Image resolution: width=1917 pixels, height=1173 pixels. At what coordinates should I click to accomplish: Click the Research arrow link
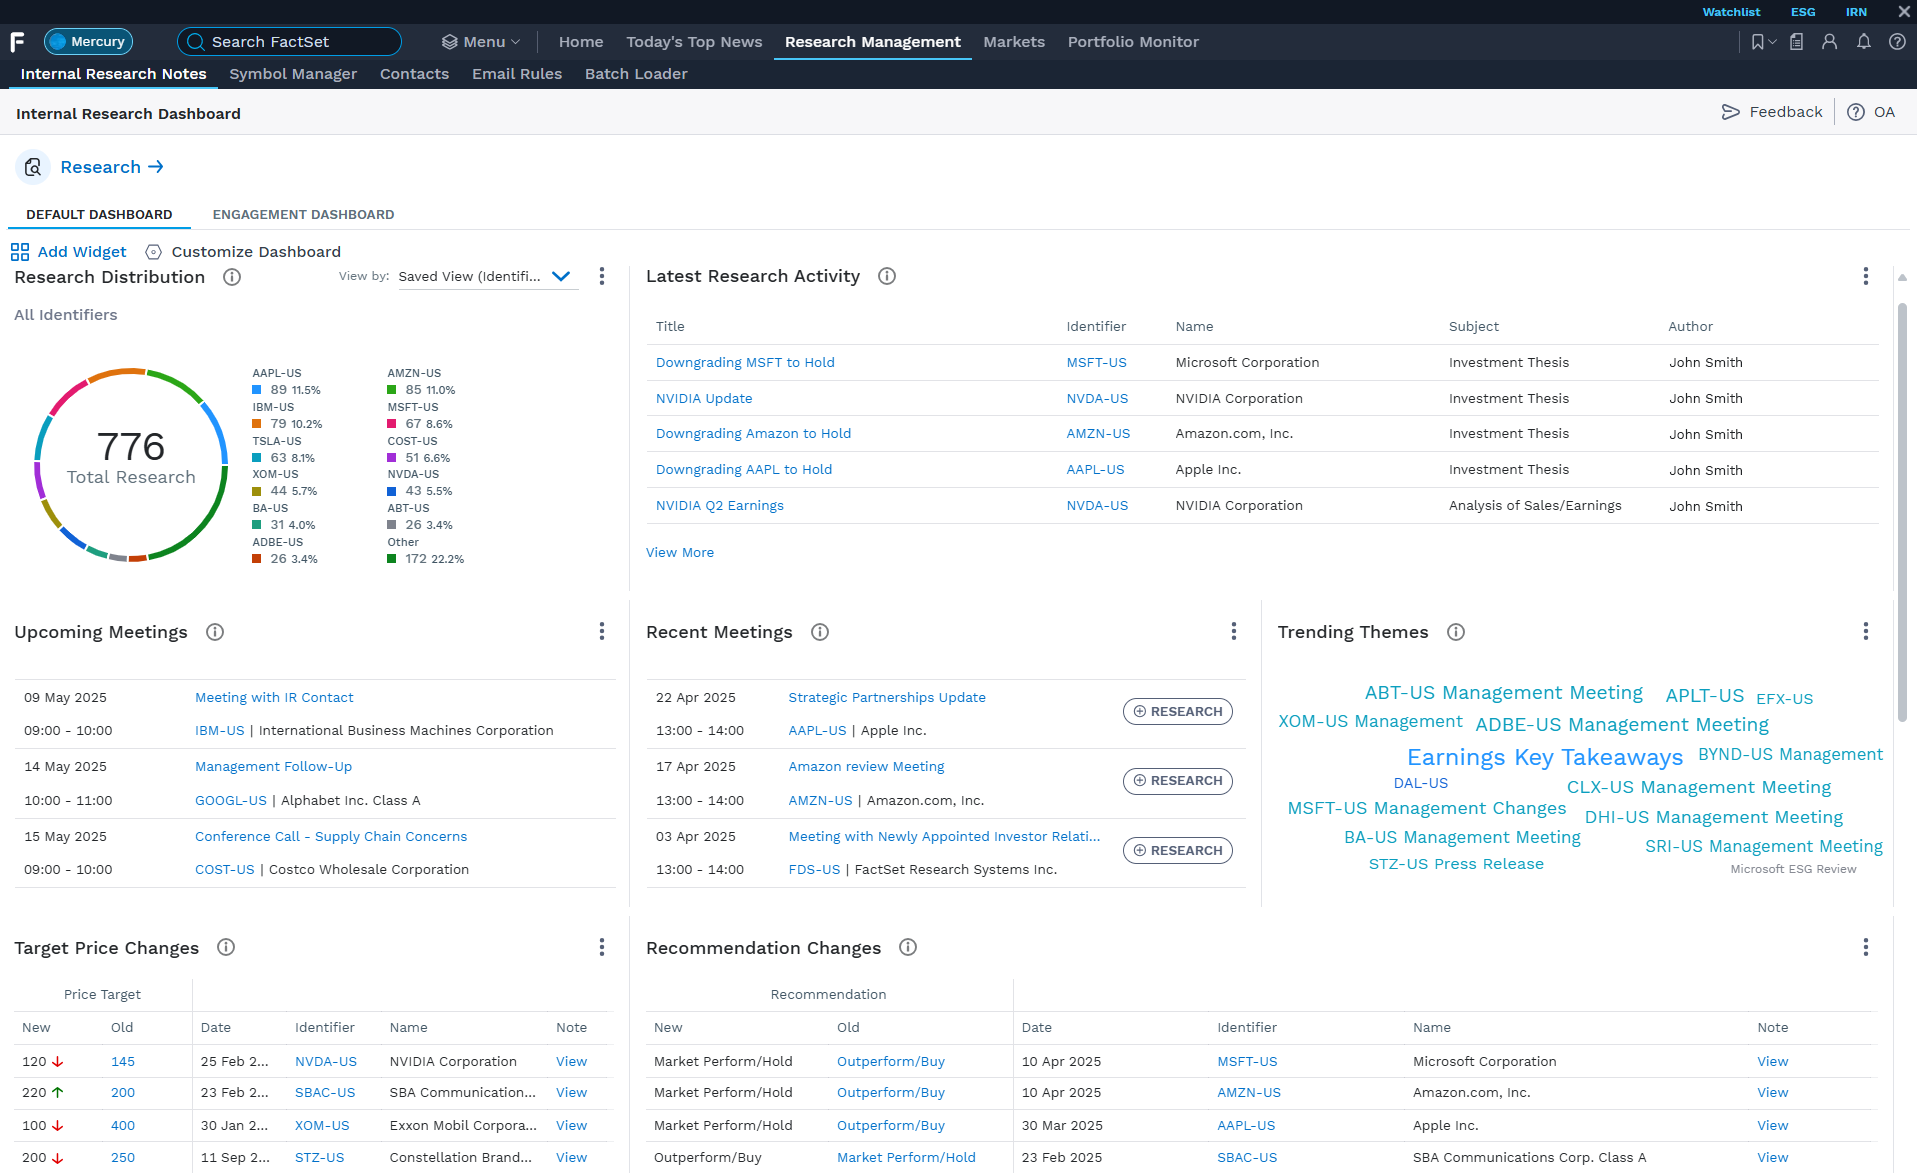112,167
